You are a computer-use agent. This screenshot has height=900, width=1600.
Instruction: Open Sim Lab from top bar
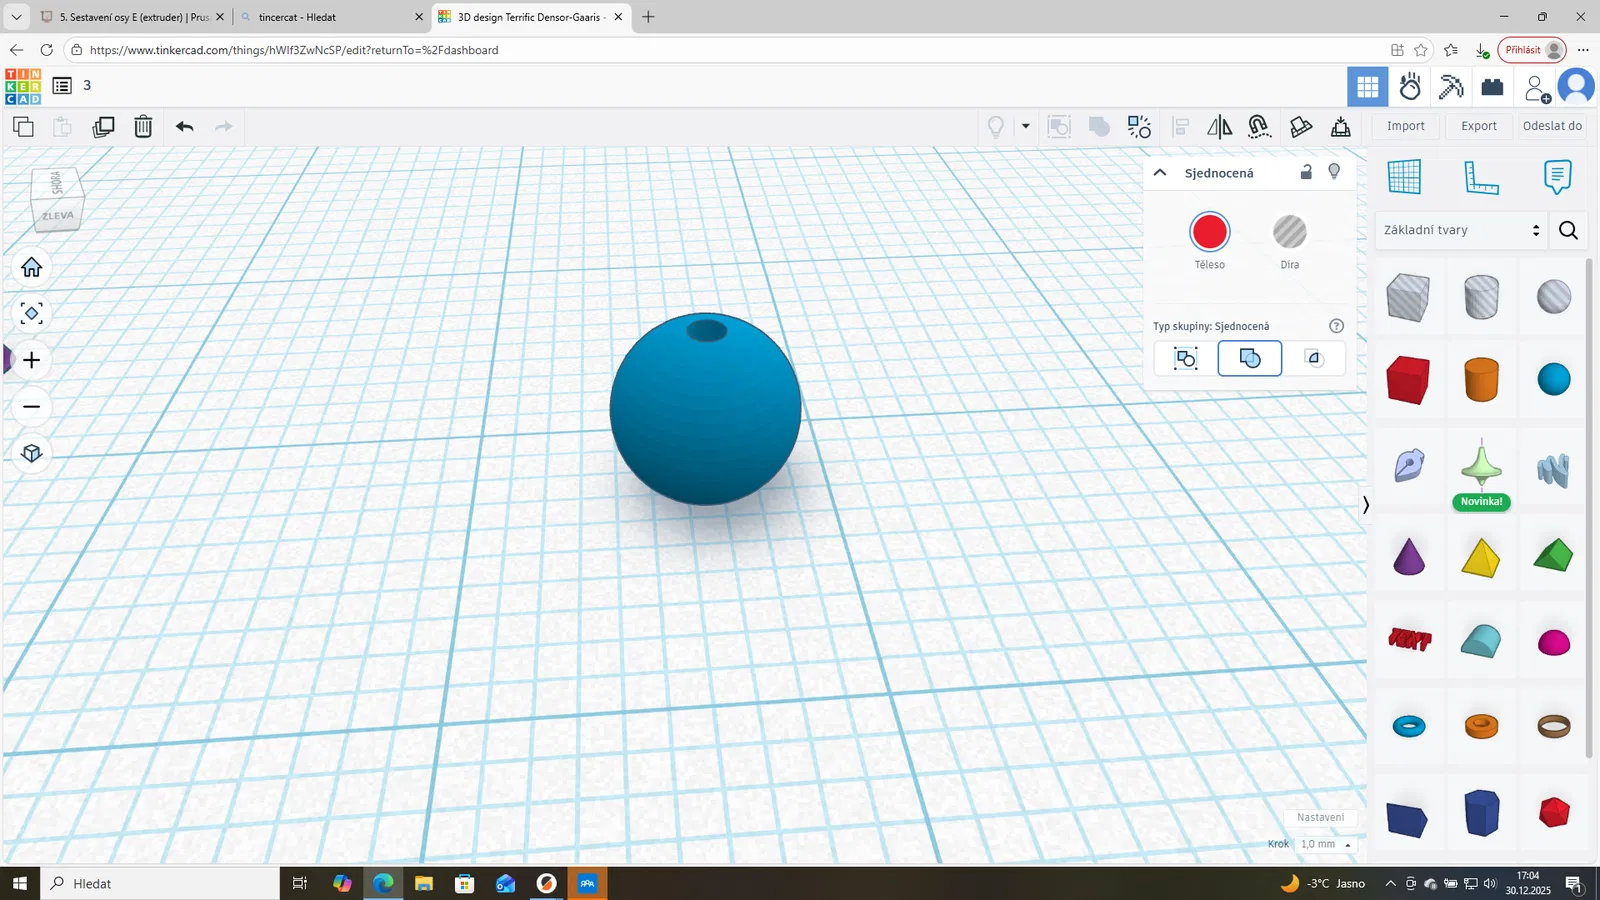click(x=1410, y=87)
